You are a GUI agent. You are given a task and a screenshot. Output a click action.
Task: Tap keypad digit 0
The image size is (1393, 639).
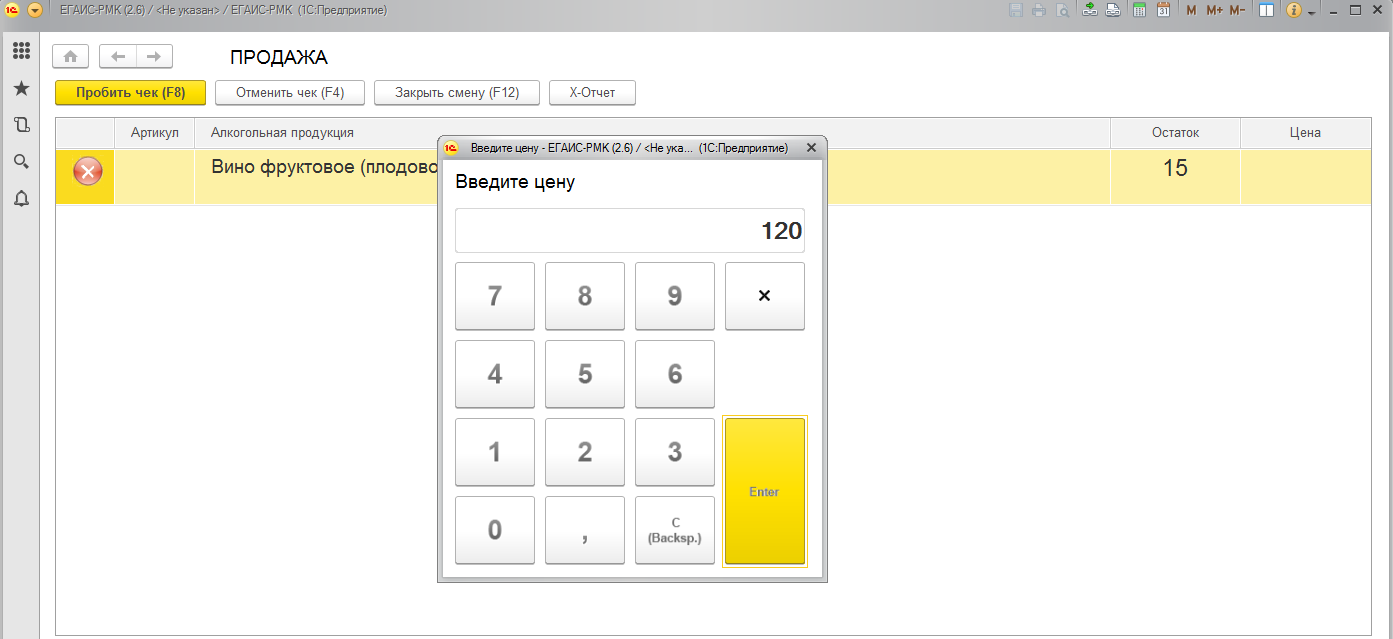[x=495, y=530]
